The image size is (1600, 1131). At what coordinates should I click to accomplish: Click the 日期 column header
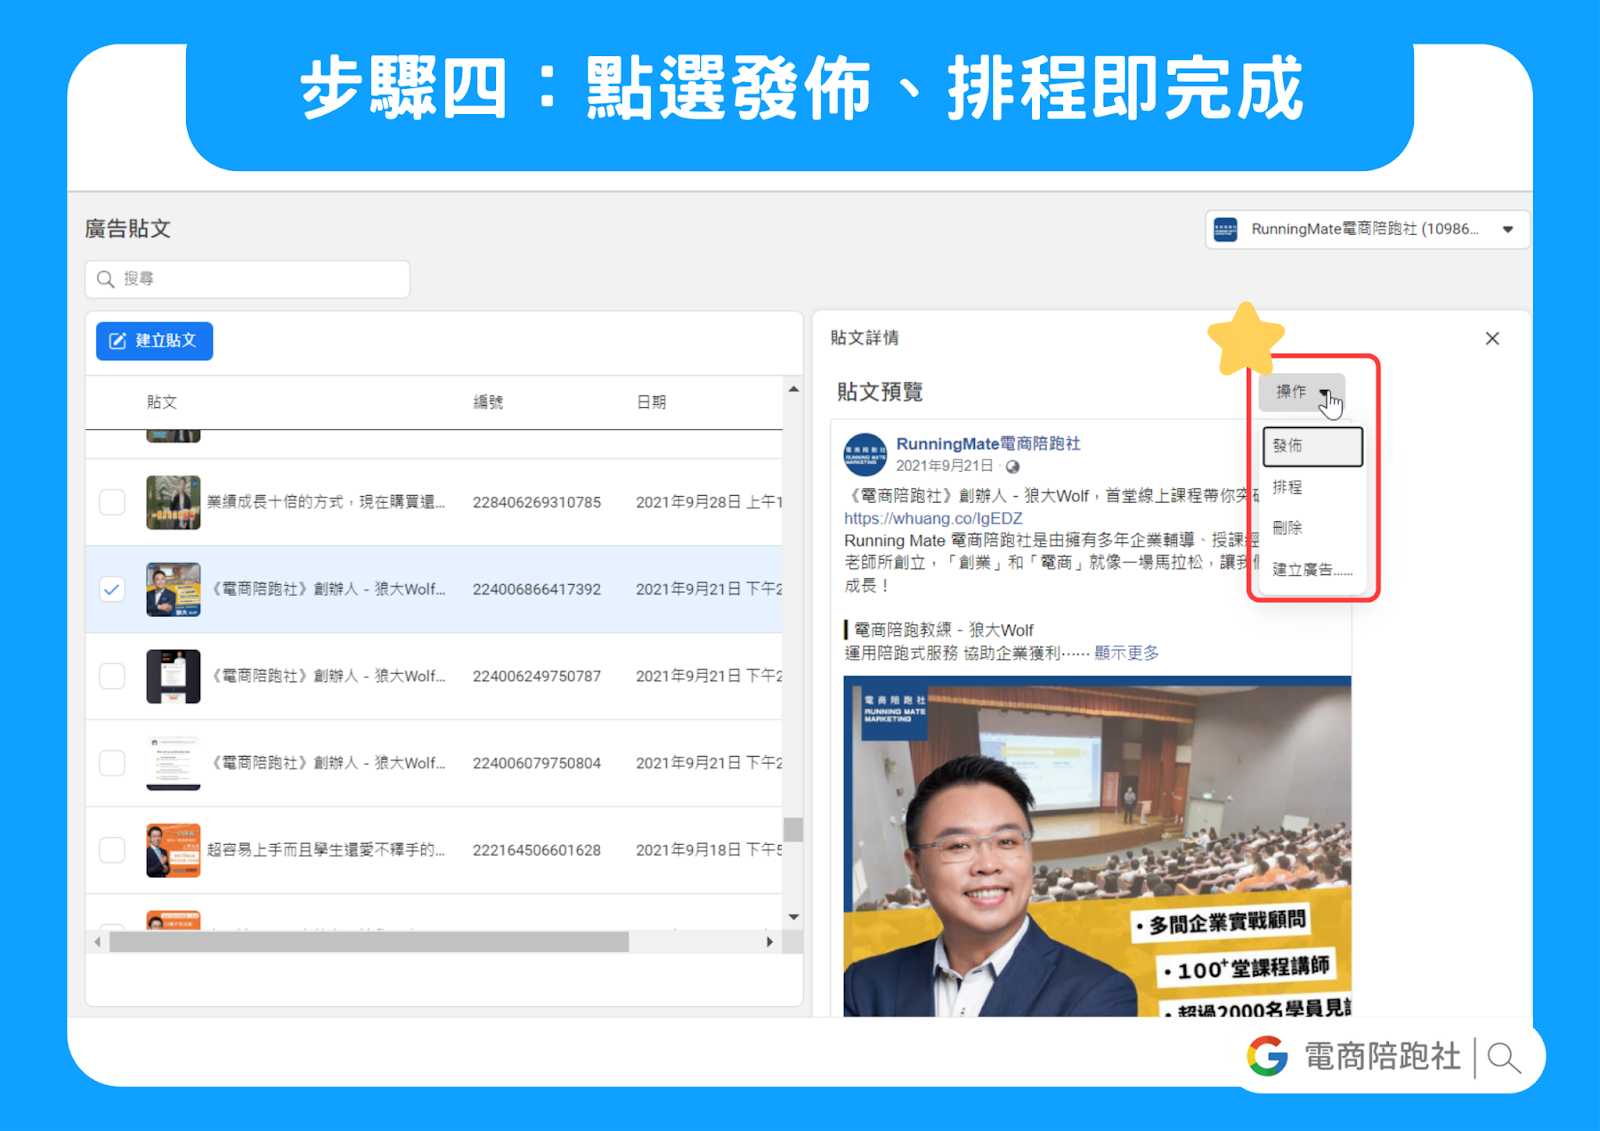651,402
